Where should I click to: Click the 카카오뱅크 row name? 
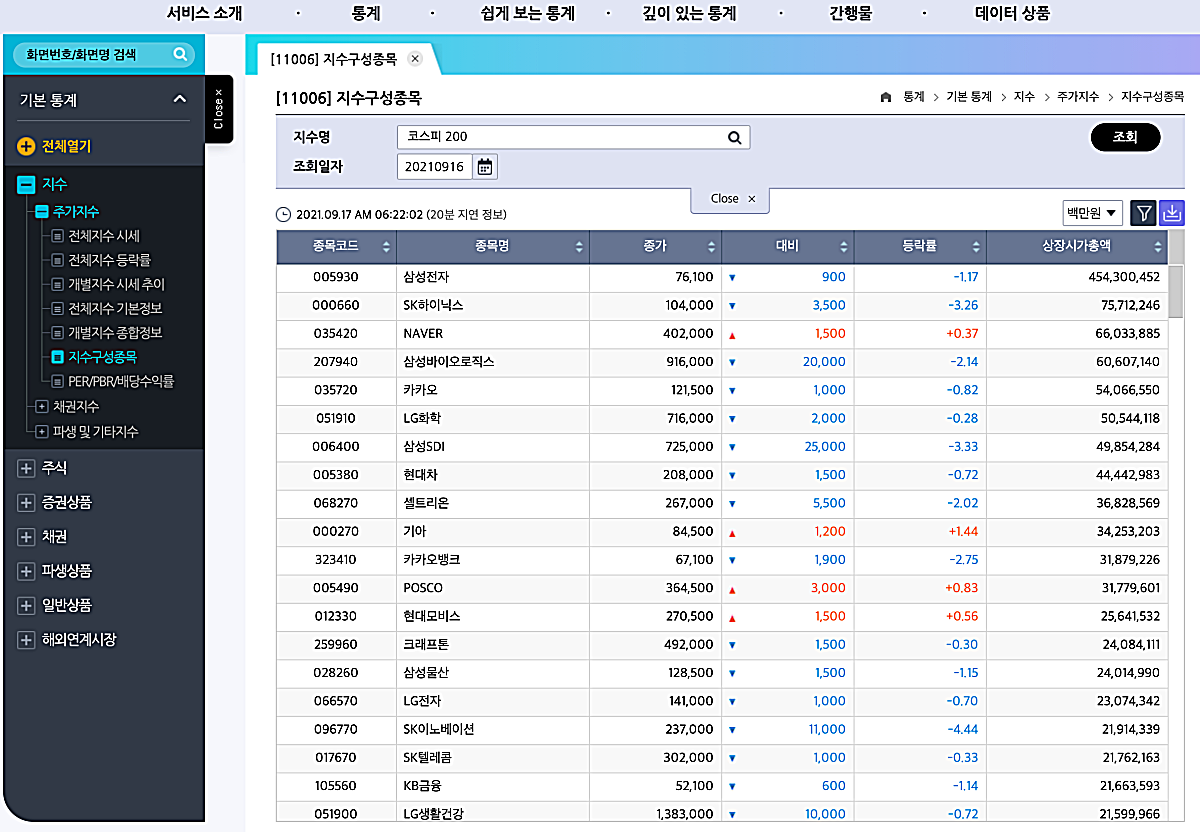pyautogui.click(x=432, y=560)
